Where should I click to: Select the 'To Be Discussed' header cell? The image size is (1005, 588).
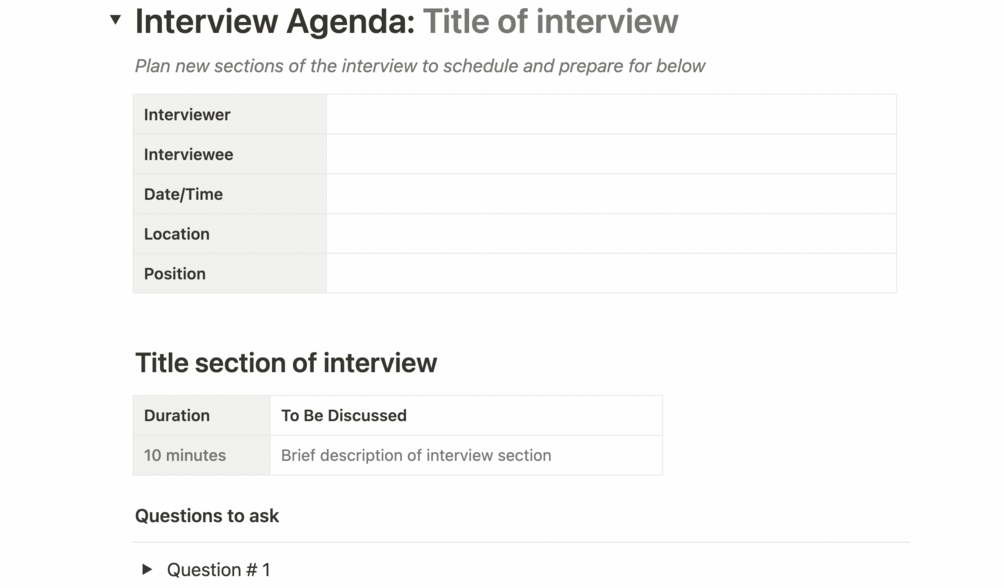tap(465, 416)
